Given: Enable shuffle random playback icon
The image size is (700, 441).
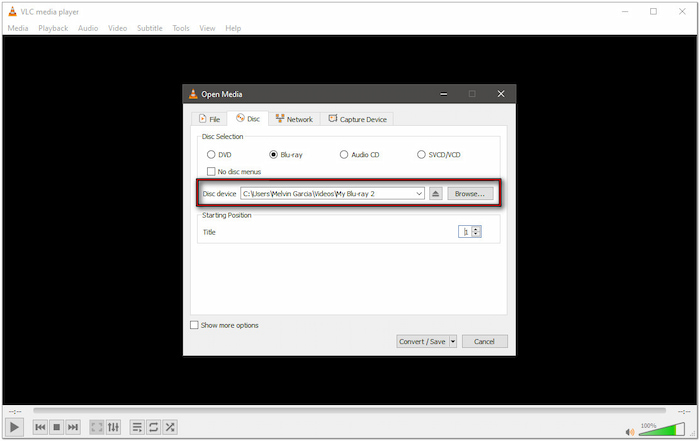Looking at the screenshot, I should (170, 427).
